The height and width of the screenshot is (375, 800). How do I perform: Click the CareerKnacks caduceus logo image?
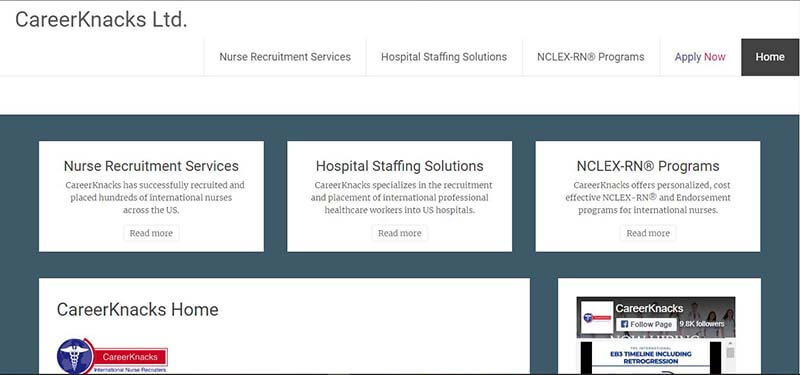(112, 355)
